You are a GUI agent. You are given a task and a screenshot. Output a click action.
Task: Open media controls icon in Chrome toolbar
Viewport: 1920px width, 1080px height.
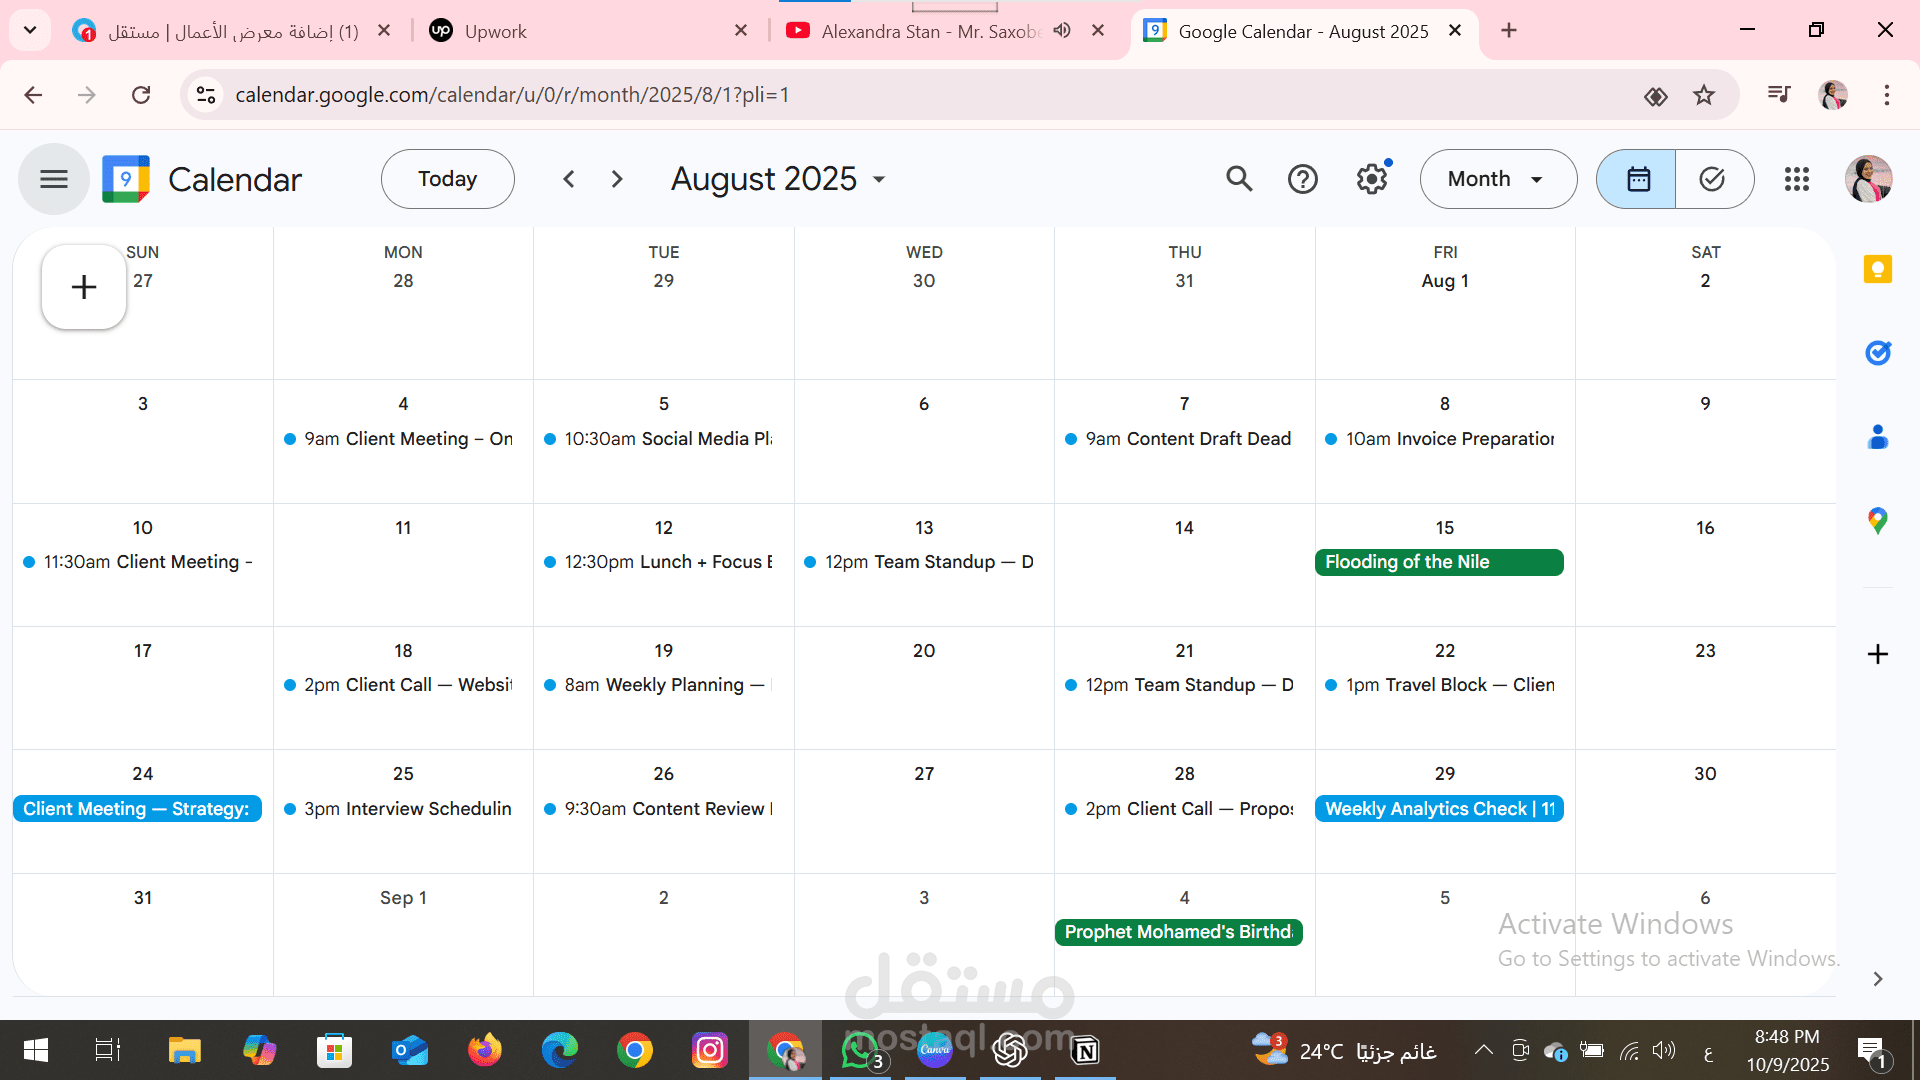click(x=1779, y=95)
